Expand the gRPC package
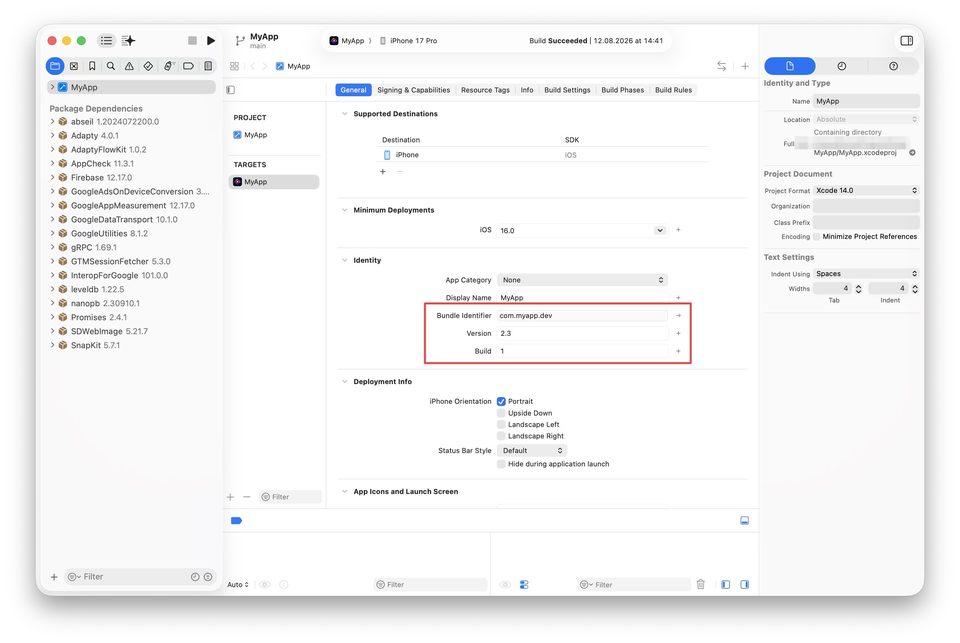This screenshot has width=960, height=643. coord(53,247)
